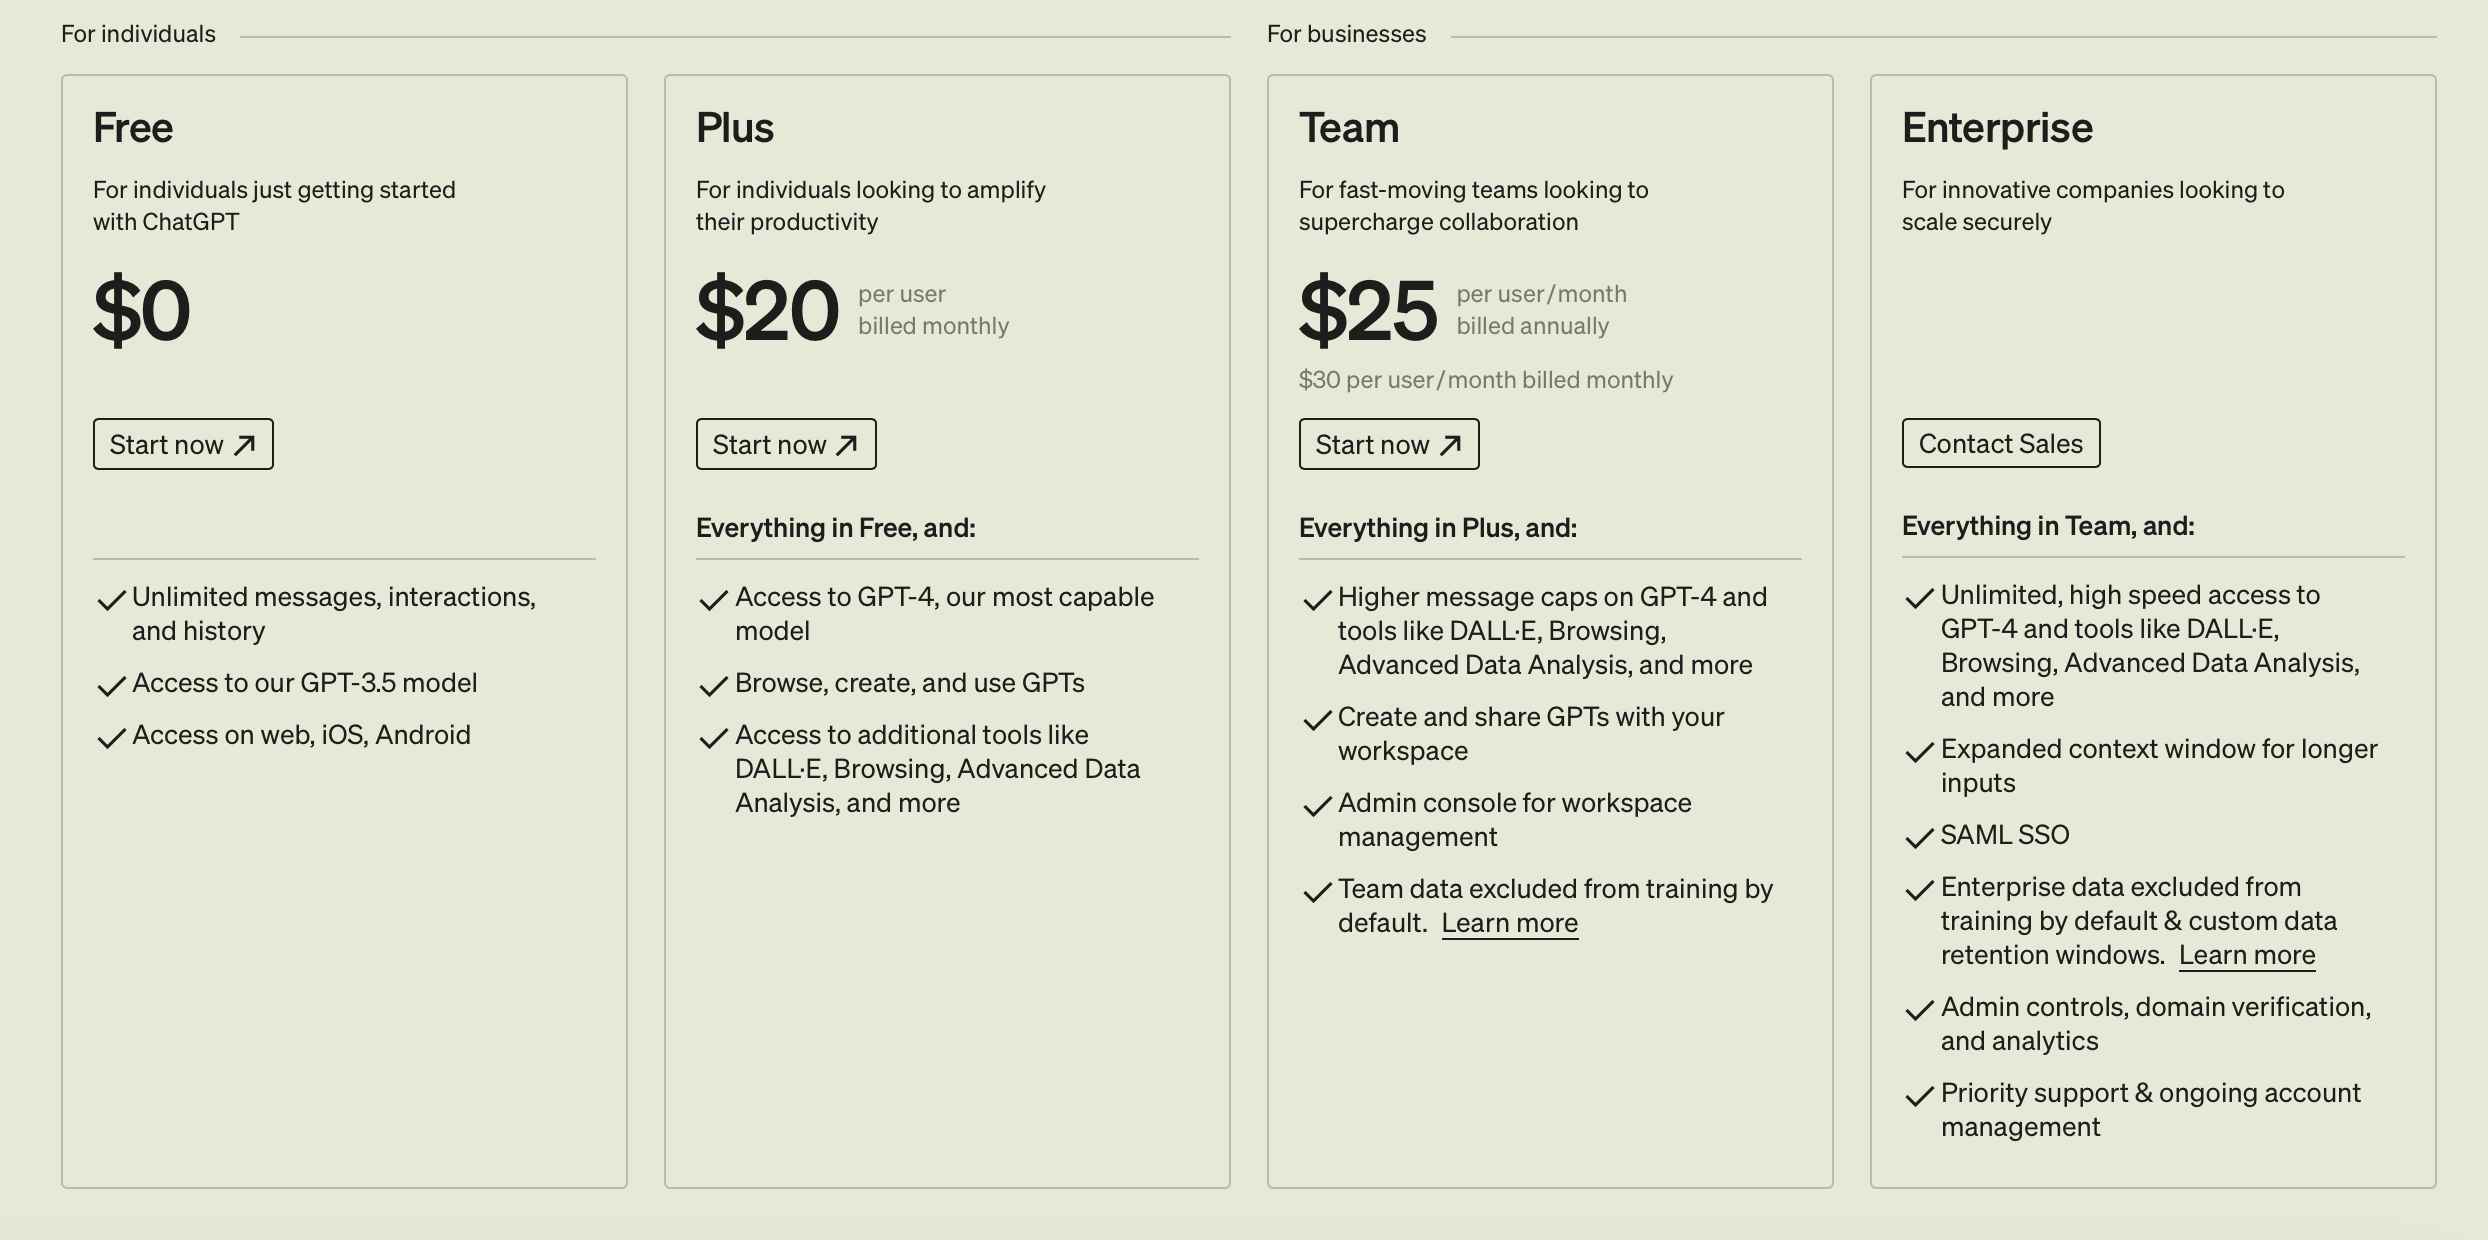Click the checkmark next to SAML SSO
This screenshot has height=1240, width=2488.
click(1920, 838)
